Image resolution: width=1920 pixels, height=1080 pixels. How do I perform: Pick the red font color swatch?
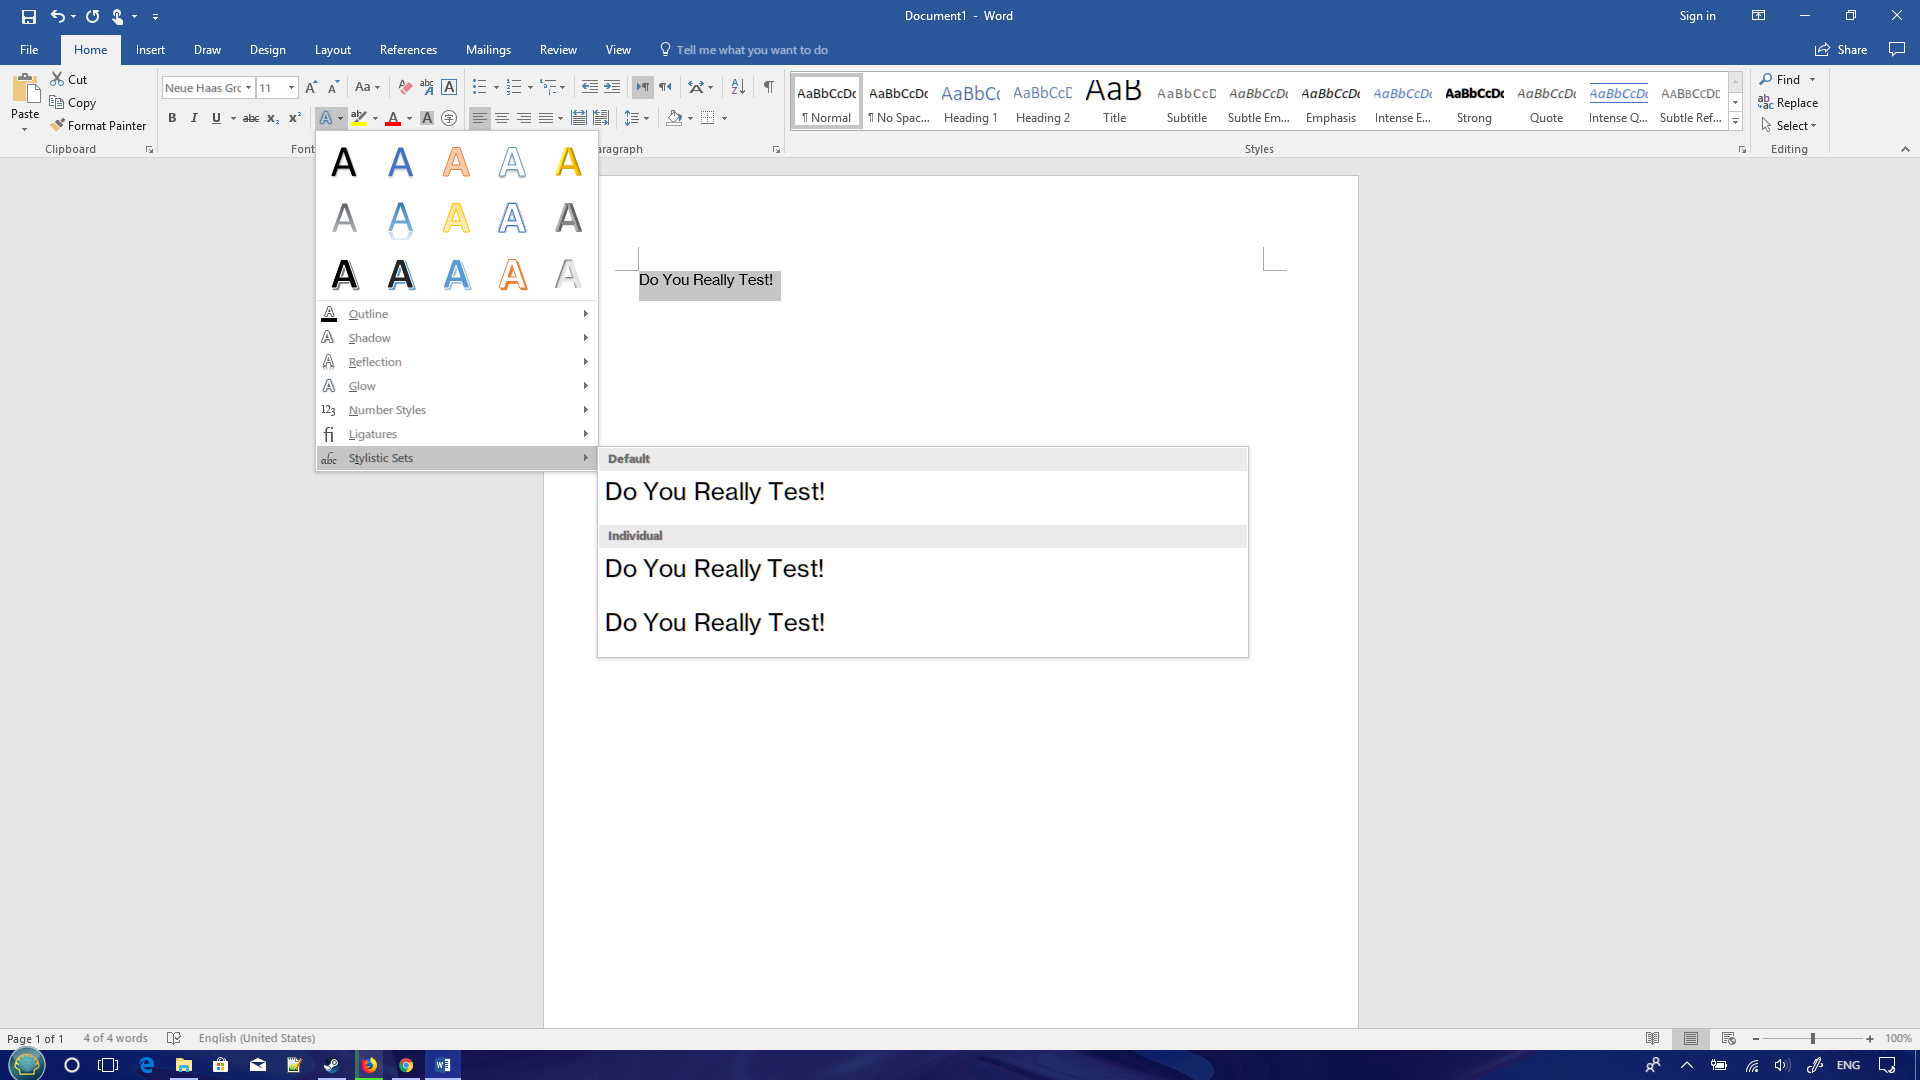(x=394, y=118)
